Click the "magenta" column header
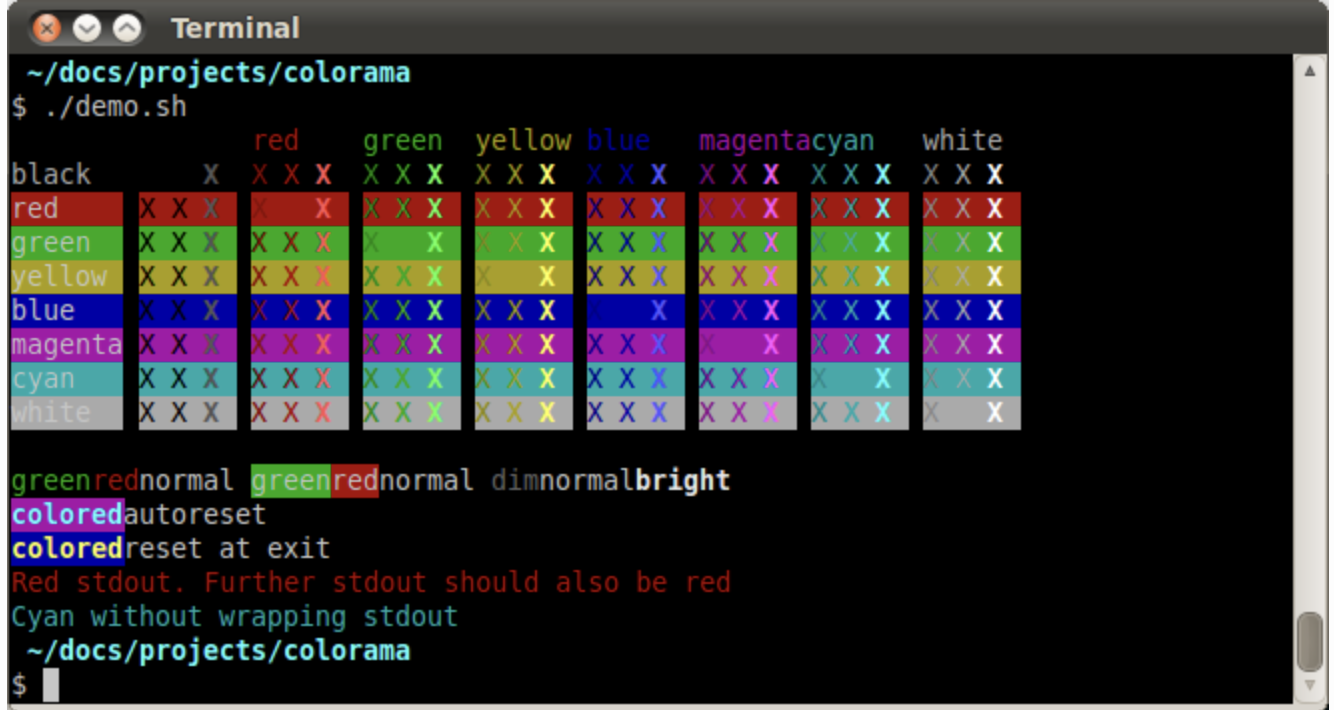The image size is (1334, 710). [x=755, y=140]
